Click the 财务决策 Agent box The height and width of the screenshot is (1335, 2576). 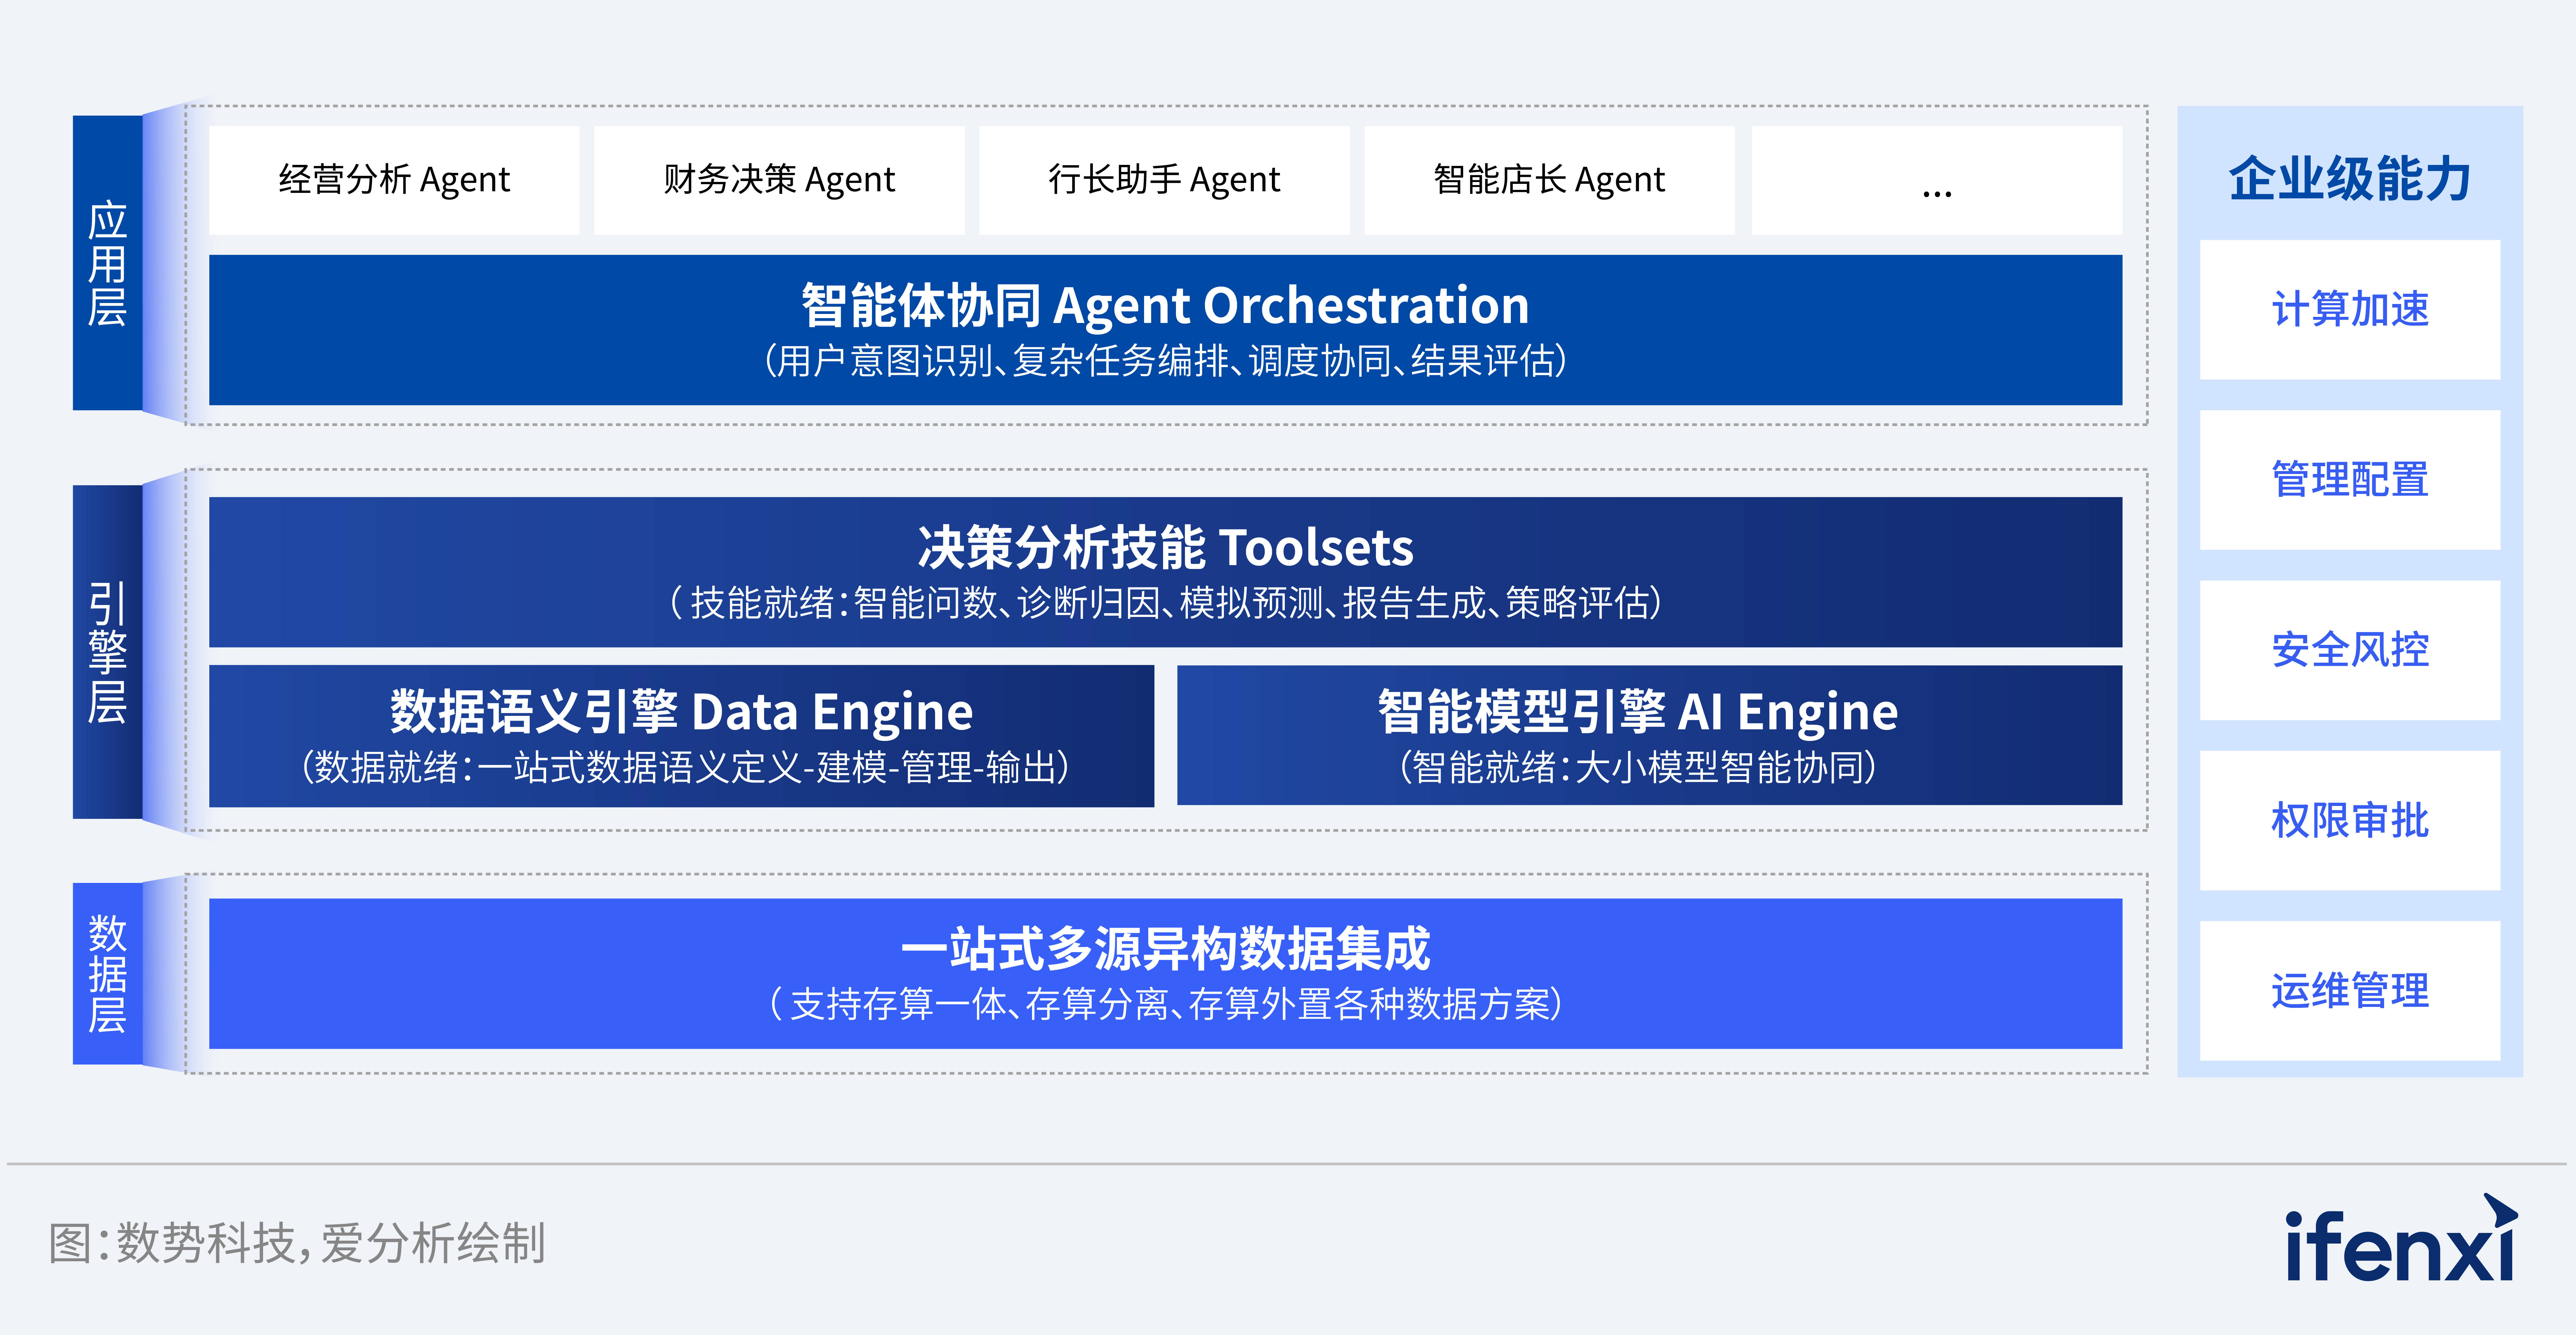pyautogui.click(x=779, y=180)
